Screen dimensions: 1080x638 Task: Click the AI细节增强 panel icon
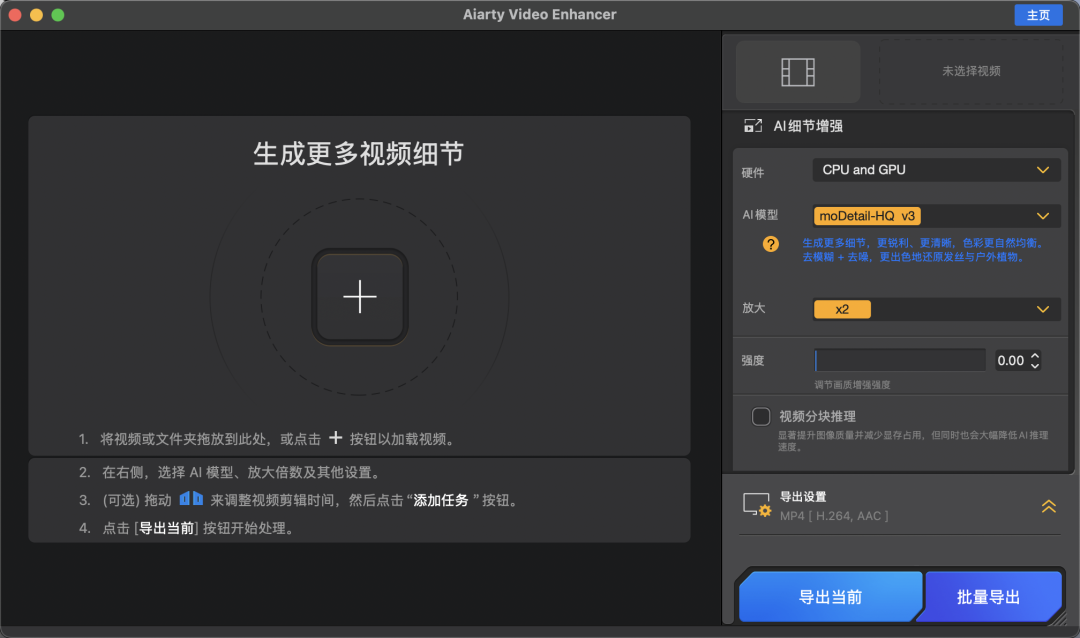click(753, 127)
